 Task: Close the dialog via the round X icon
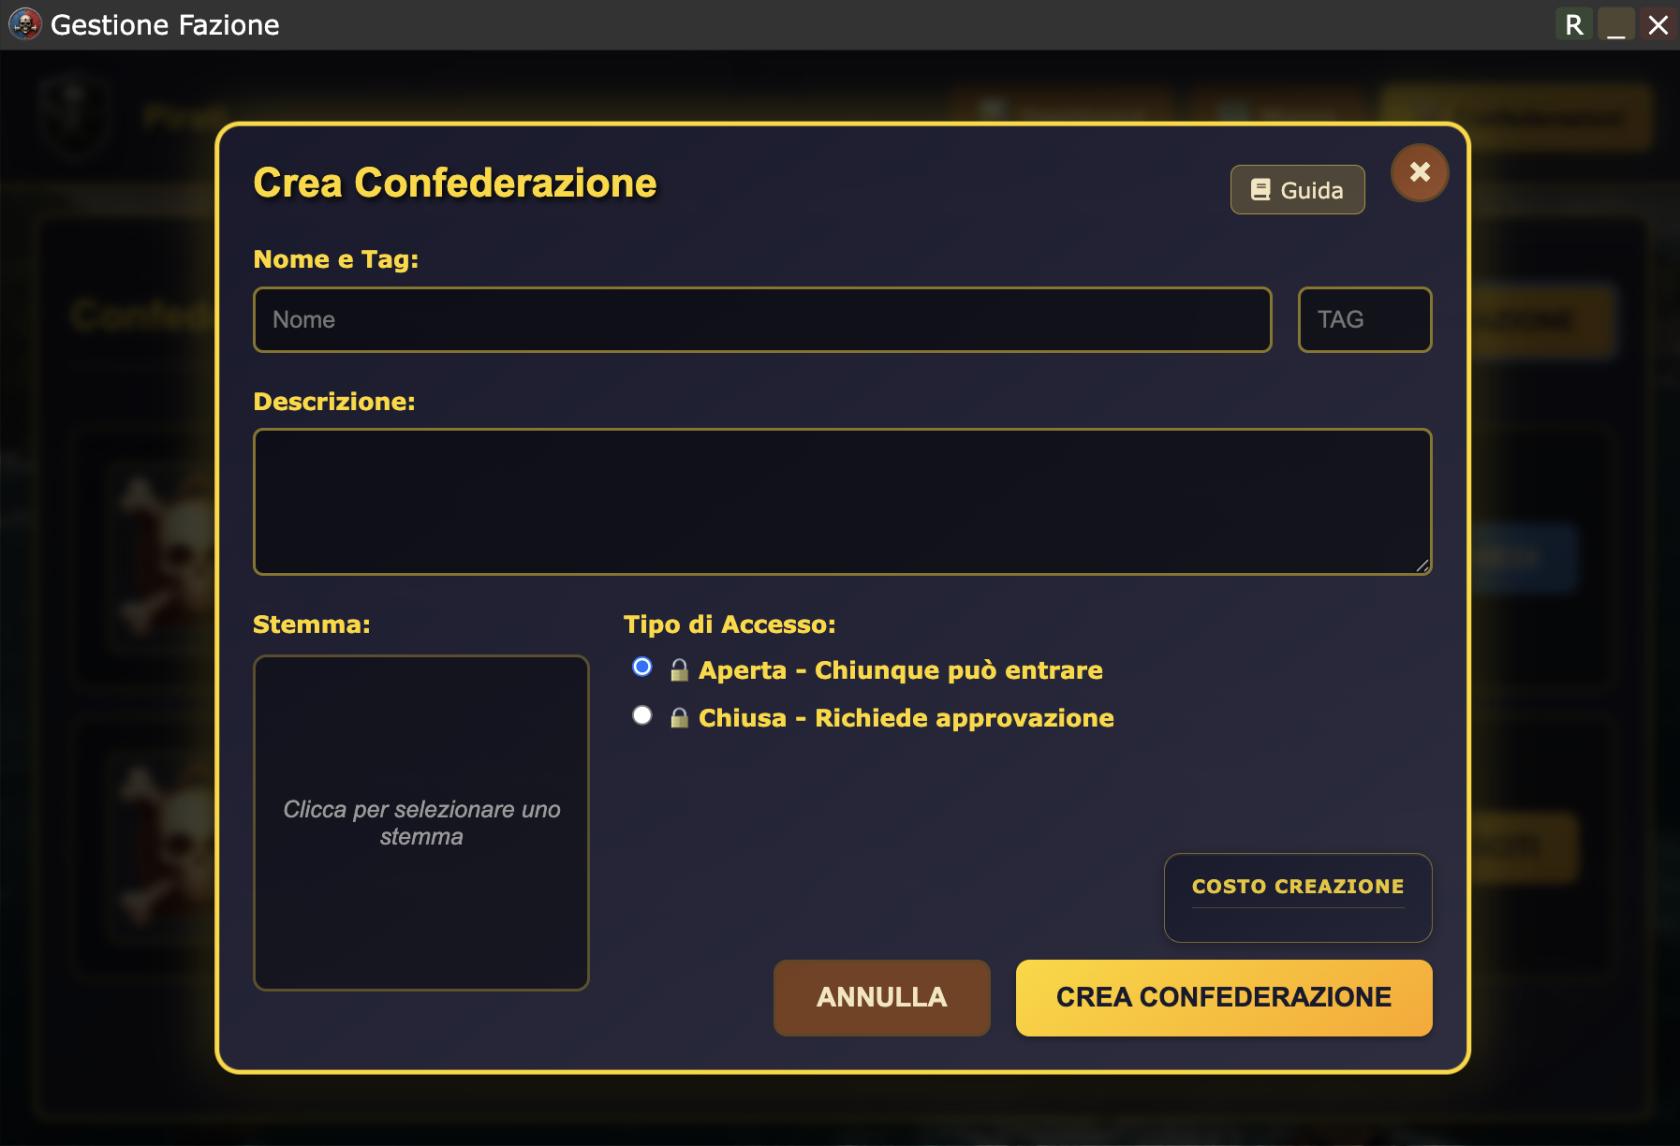[1419, 172]
